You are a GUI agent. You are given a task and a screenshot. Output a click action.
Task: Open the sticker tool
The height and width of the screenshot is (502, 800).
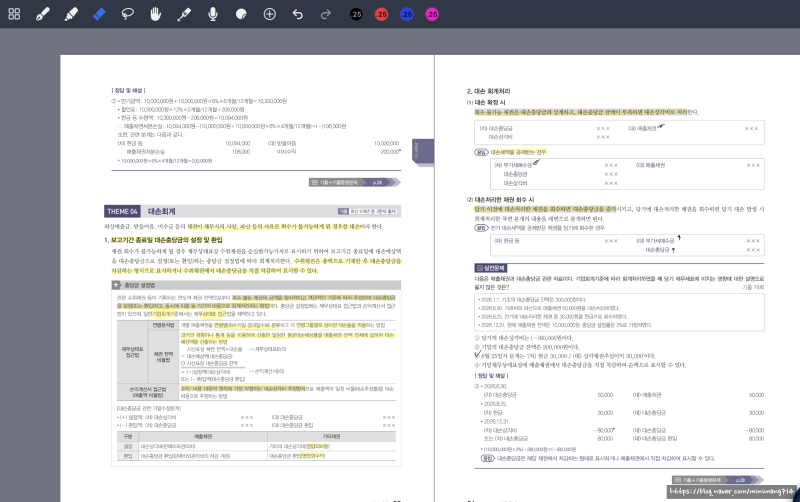[241, 14]
